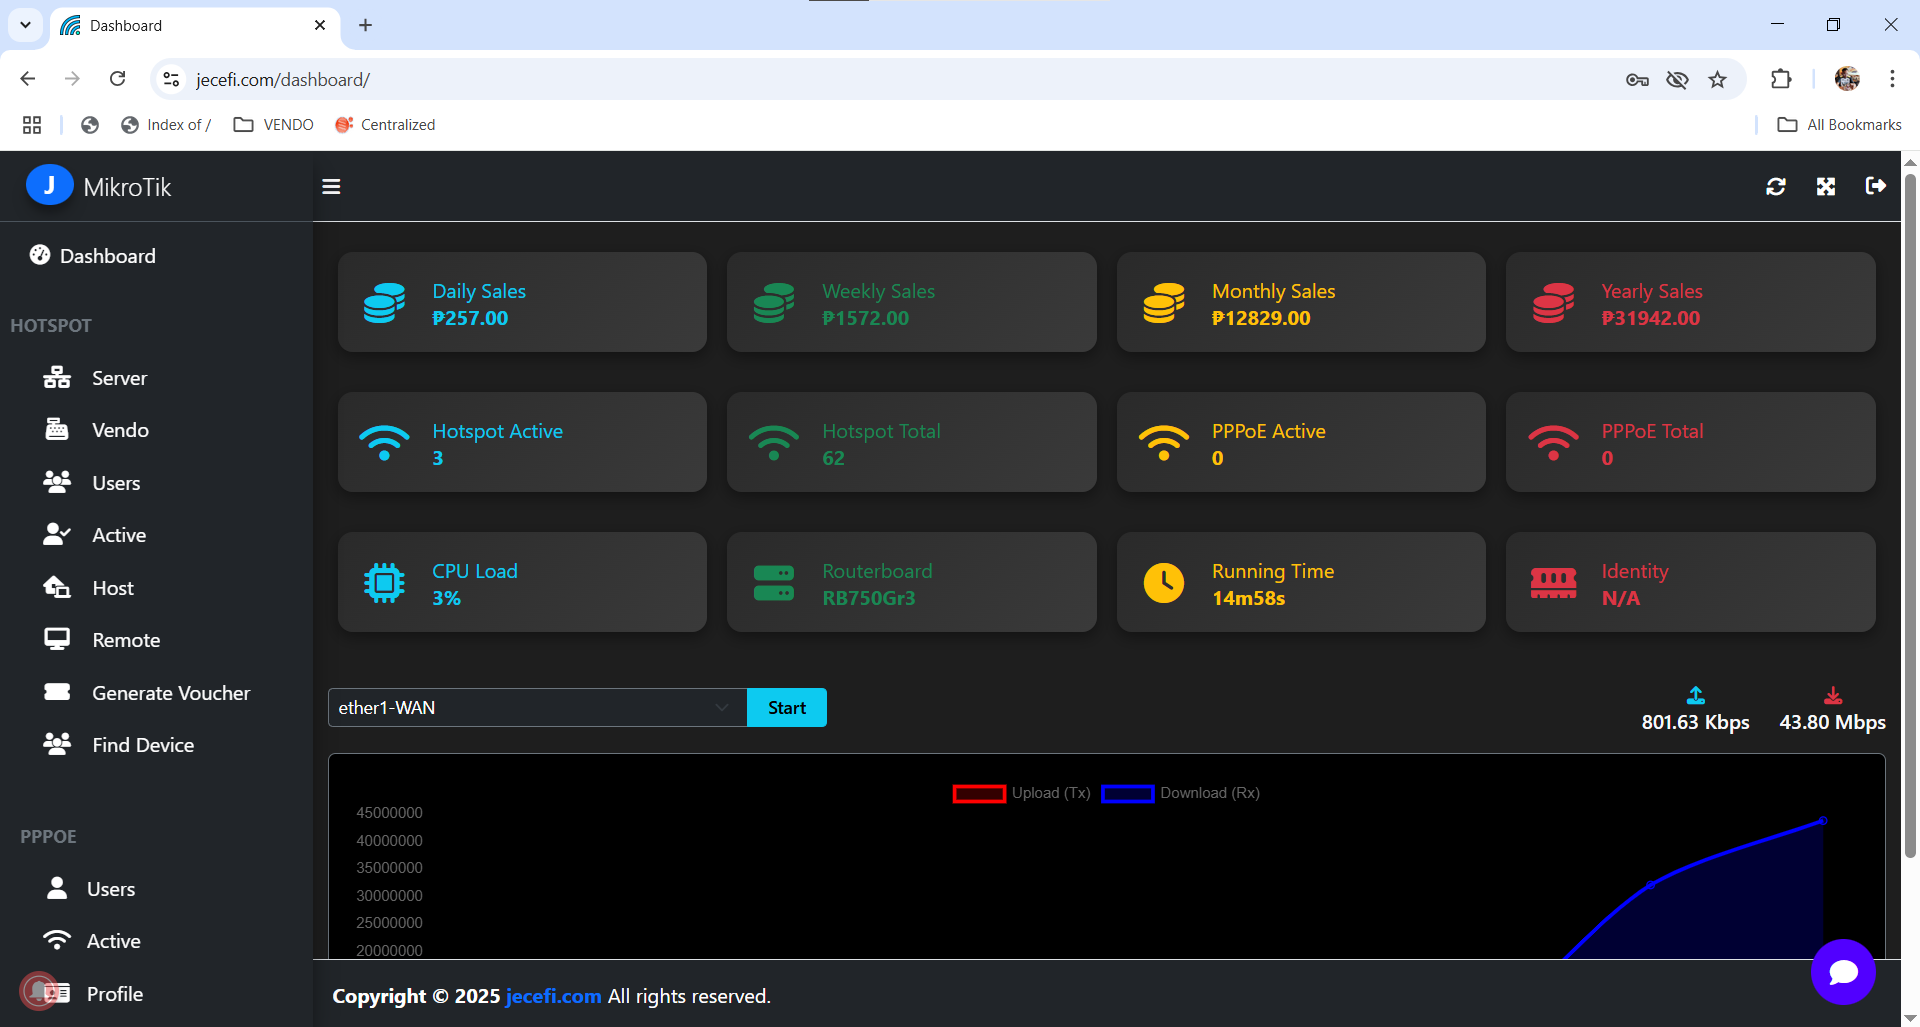Click the page vertical scrollbar
The width and height of the screenshot is (1920, 1027).
click(1910, 518)
